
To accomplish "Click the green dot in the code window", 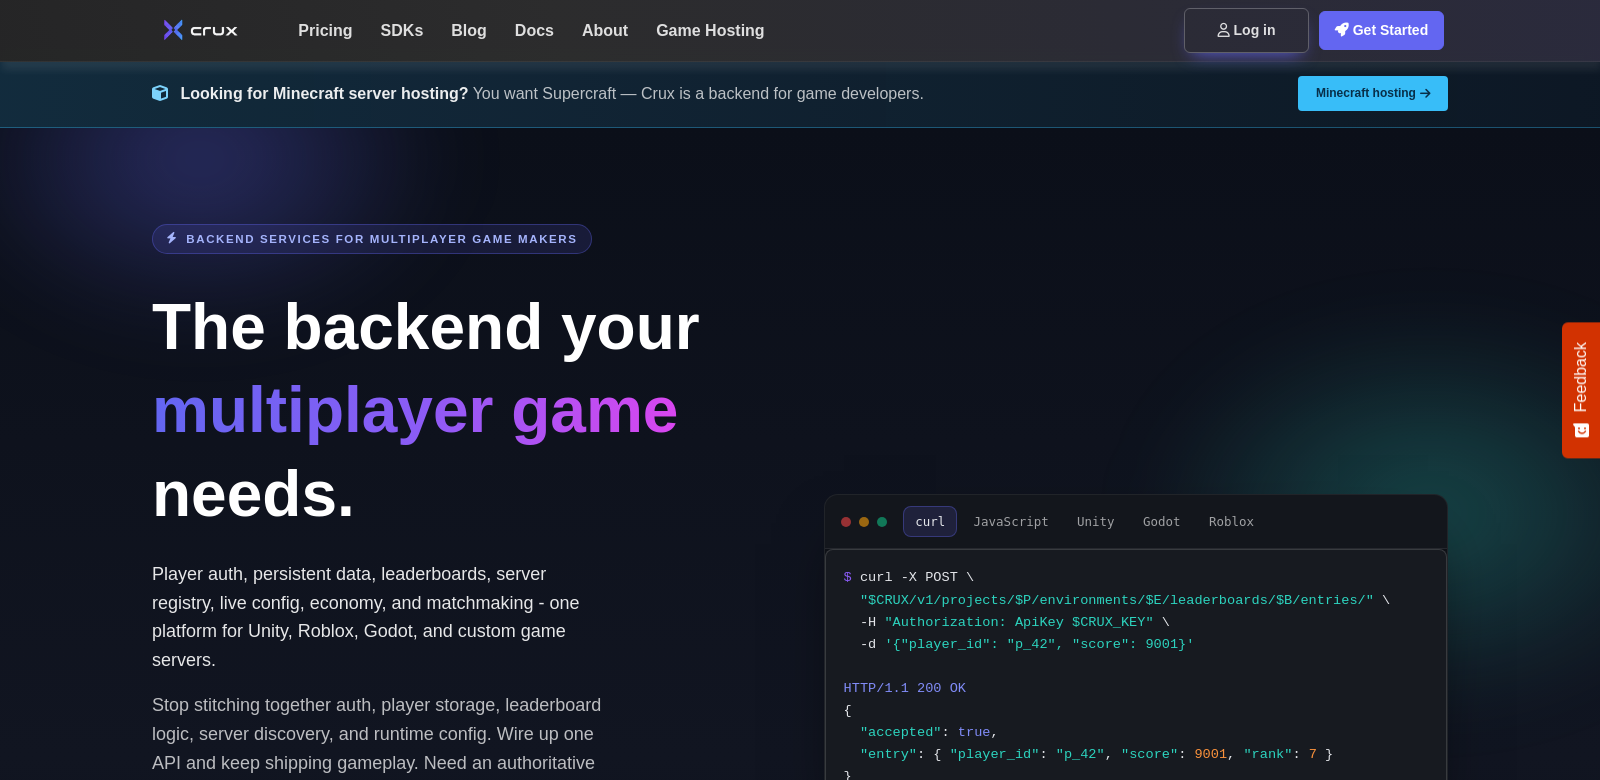I will pos(882,522).
